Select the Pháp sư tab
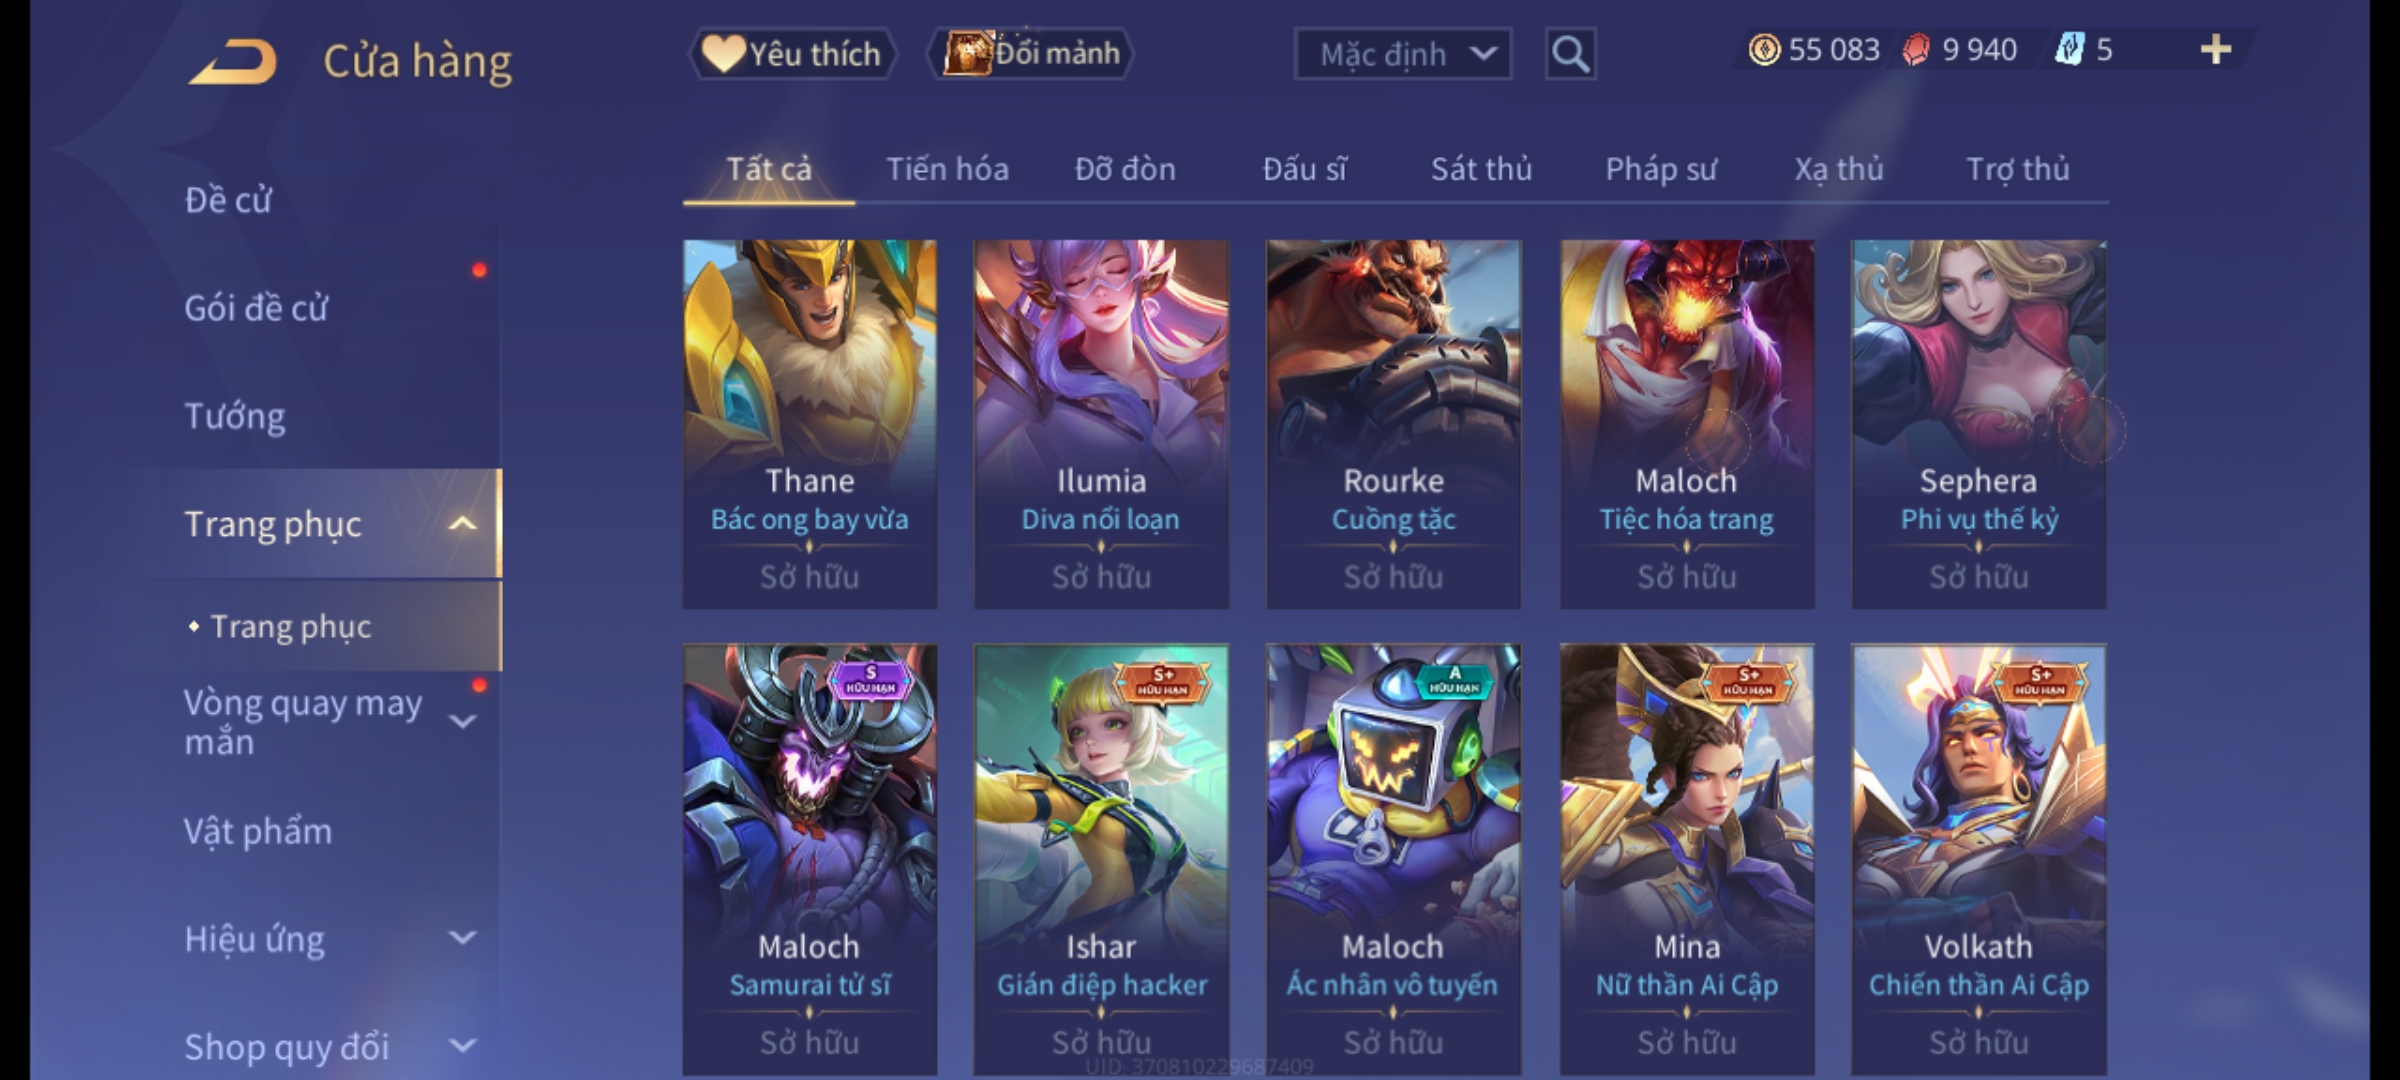Viewport: 2400px width, 1080px height. click(1660, 169)
